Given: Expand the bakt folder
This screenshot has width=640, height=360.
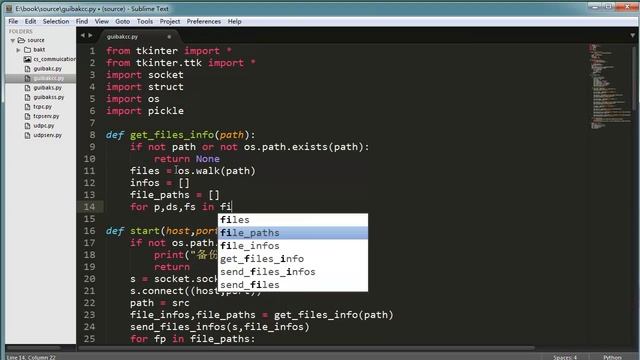Looking at the screenshot, I should [x=18, y=50].
